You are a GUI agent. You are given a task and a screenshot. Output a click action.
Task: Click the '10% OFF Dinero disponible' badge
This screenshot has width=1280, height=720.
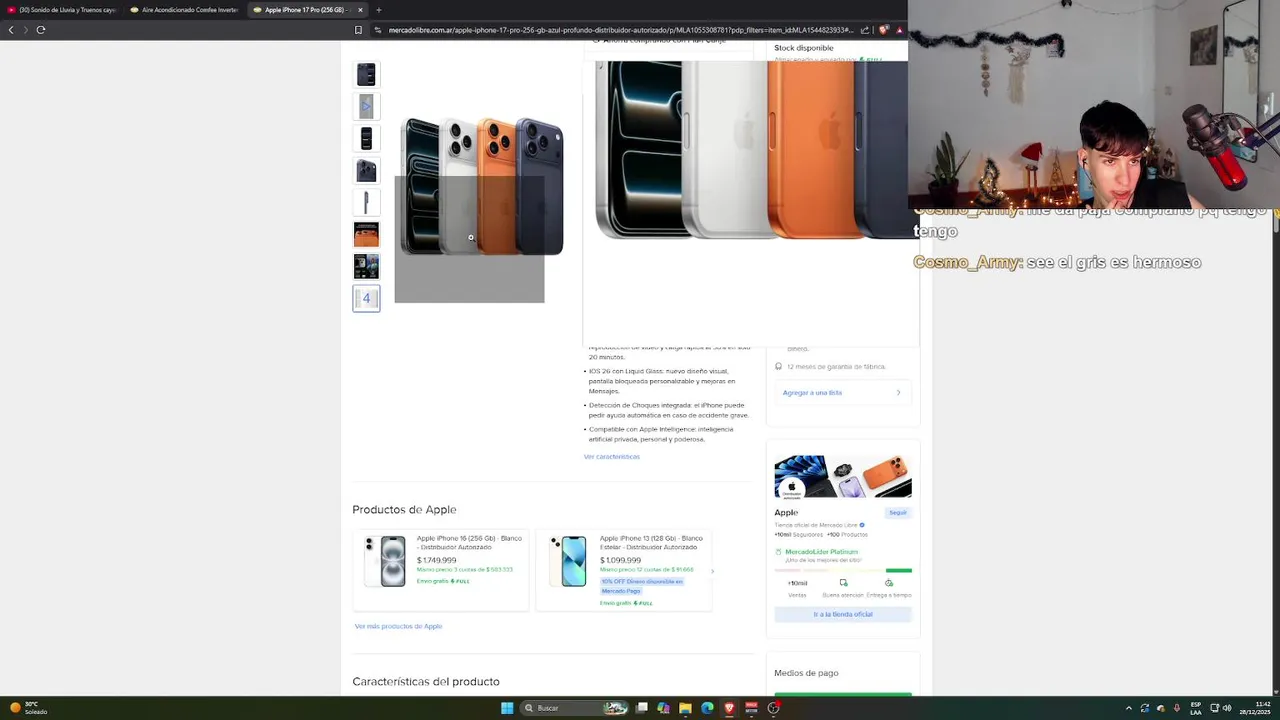[641, 586]
